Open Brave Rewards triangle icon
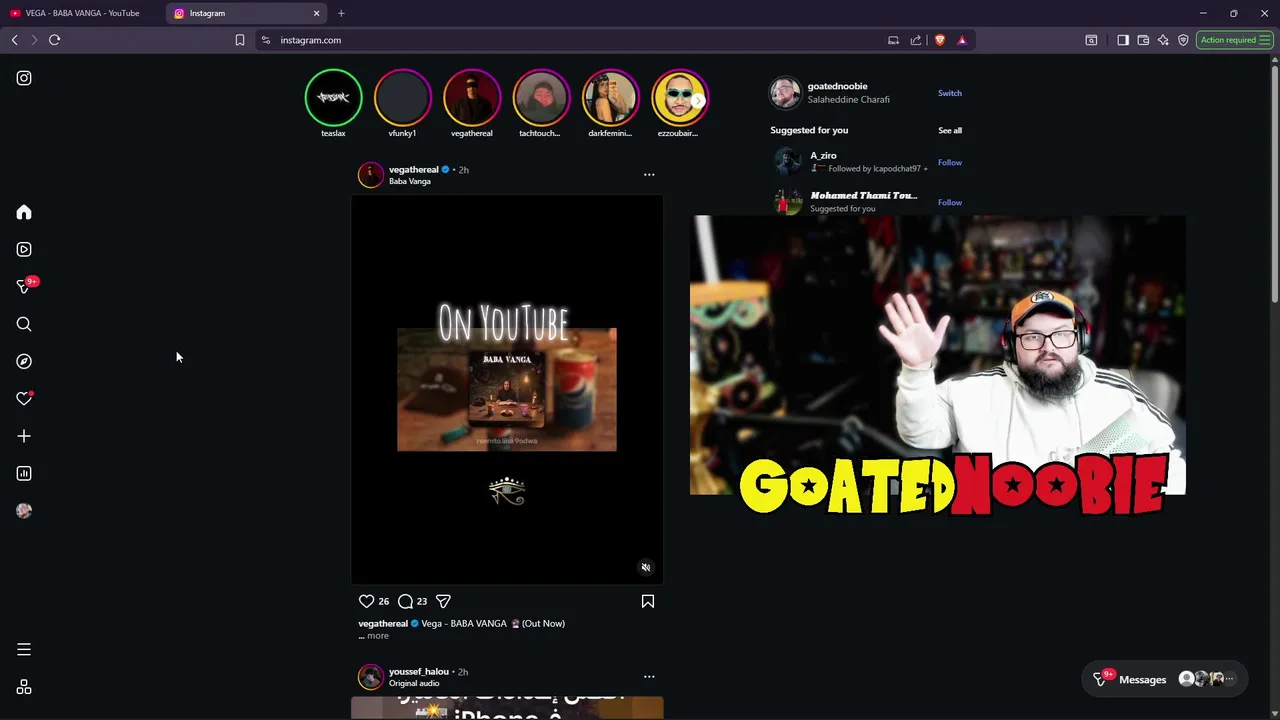 pos(962,40)
